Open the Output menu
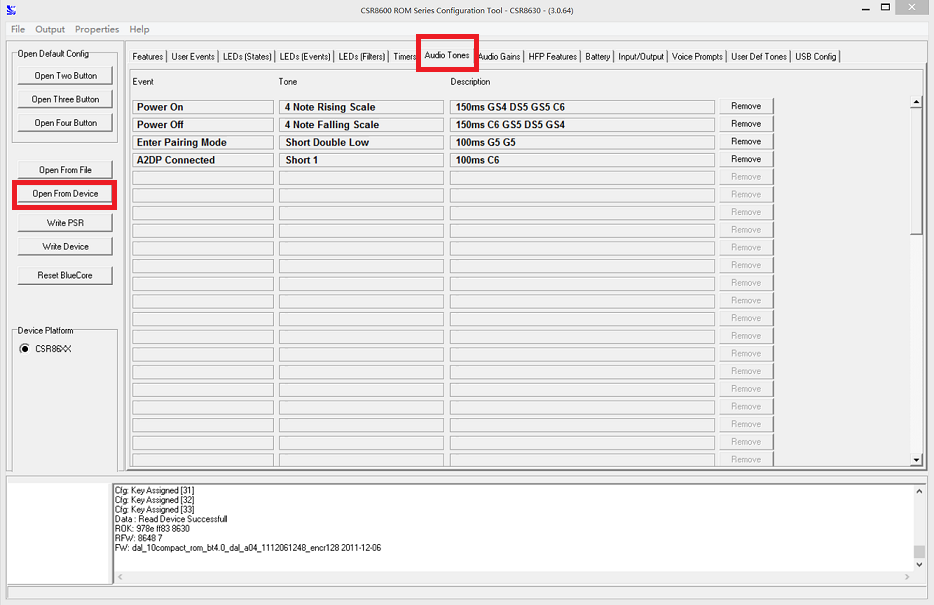934x605 pixels. click(x=50, y=29)
